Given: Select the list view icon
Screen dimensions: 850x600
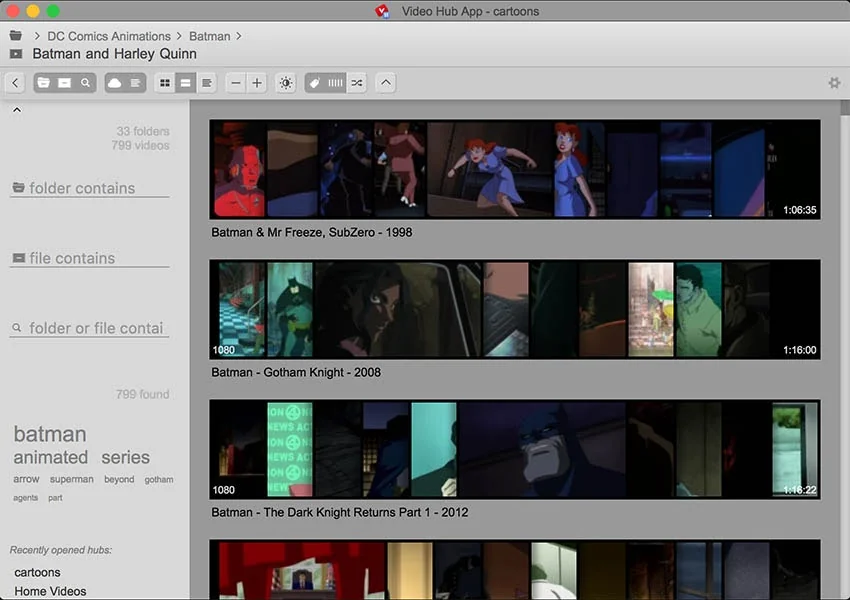Looking at the screenshot, I should 185,83.
